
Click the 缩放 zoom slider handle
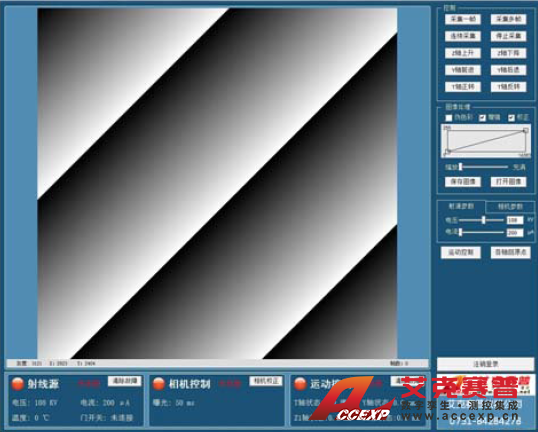pyautogui.click(x=461, y=167)
